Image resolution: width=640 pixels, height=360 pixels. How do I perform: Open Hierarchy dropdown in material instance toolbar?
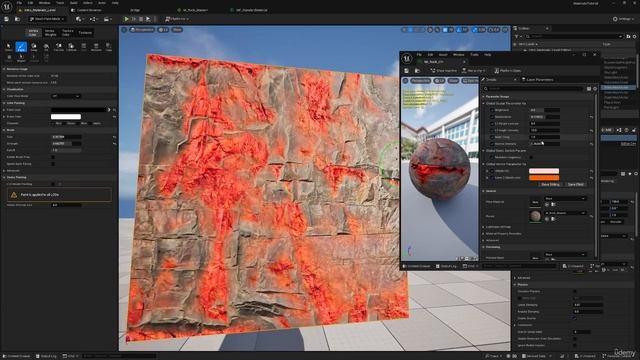(x=473, y=71)
